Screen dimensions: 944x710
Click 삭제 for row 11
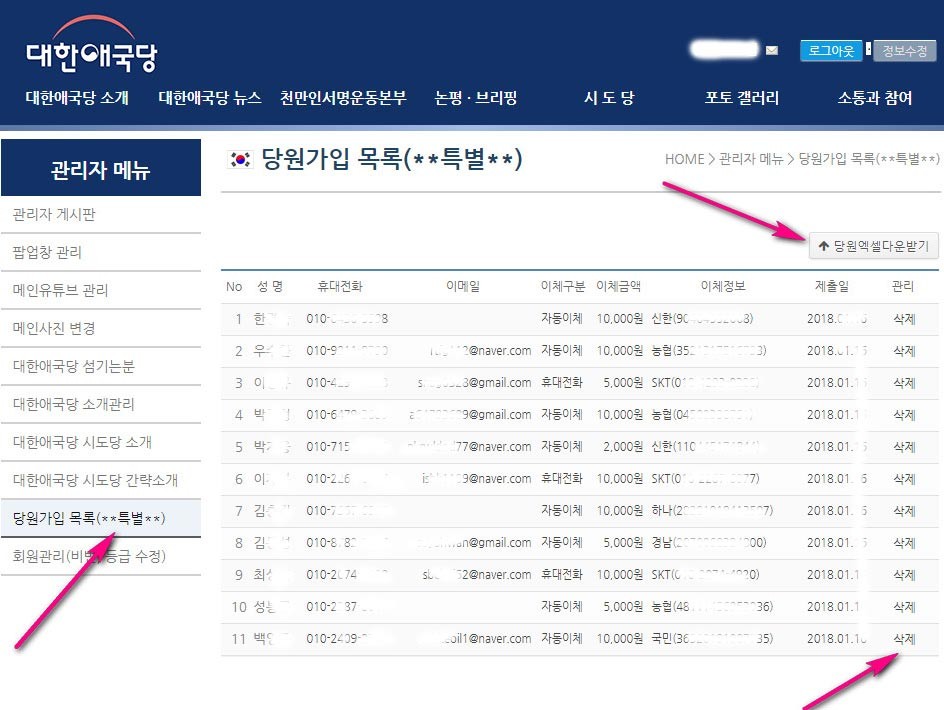coord(903,639)
